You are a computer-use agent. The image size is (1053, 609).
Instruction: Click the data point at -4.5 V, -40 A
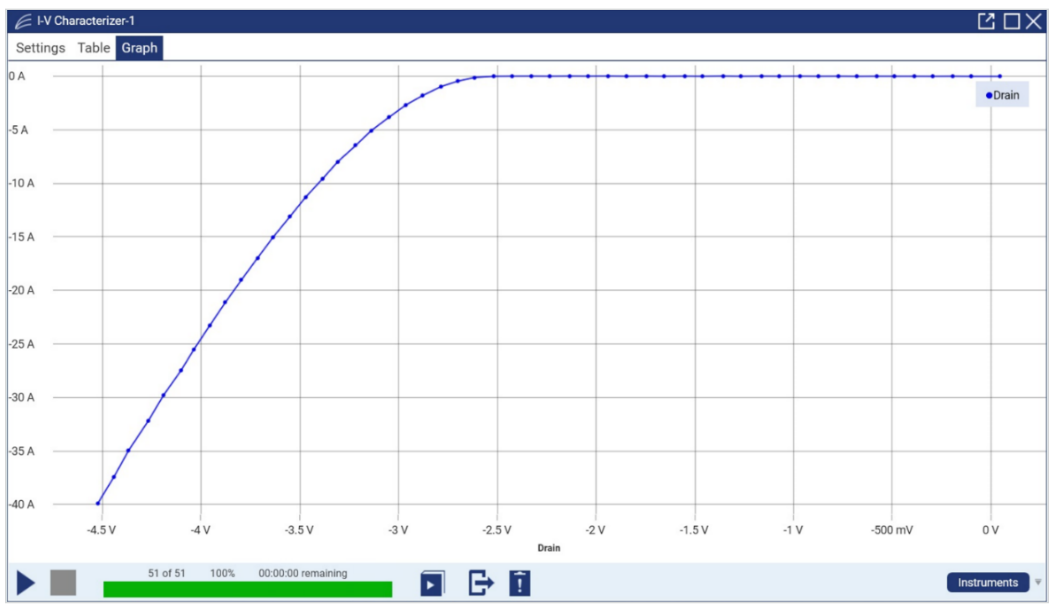(98, 503)
